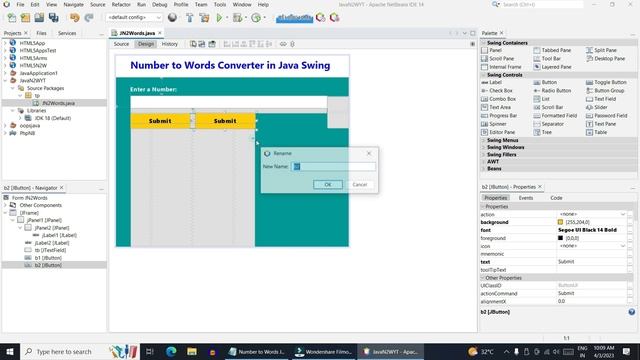Click the Save All toolbar icon
This screenshot has height=360, width=640.
coord(53,18)
